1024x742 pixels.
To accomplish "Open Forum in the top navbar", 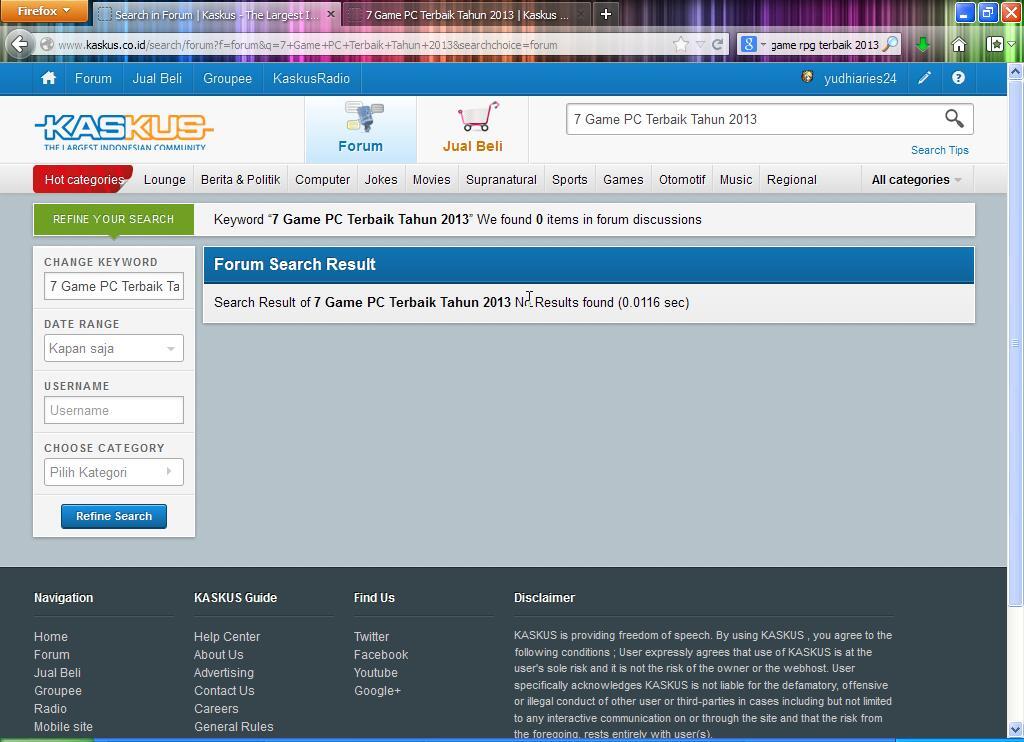I will (93, 78).
